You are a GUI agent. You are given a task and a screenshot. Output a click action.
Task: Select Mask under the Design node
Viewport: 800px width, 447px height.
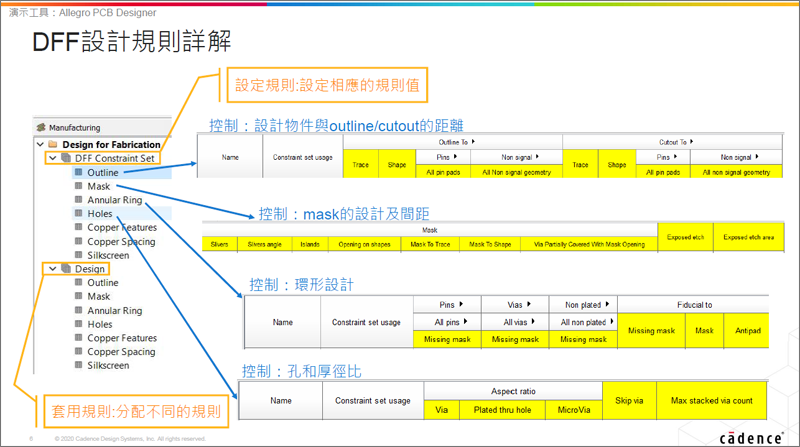coord(98,296)
